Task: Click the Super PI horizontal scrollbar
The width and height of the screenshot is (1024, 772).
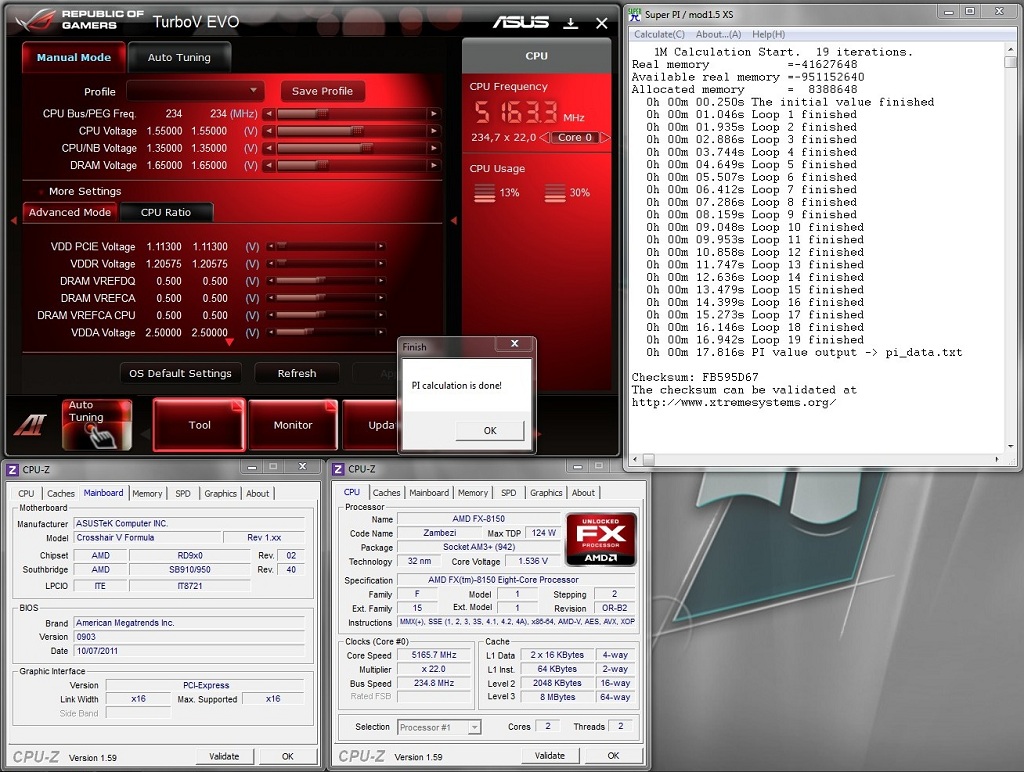Action: pos(815,459)
